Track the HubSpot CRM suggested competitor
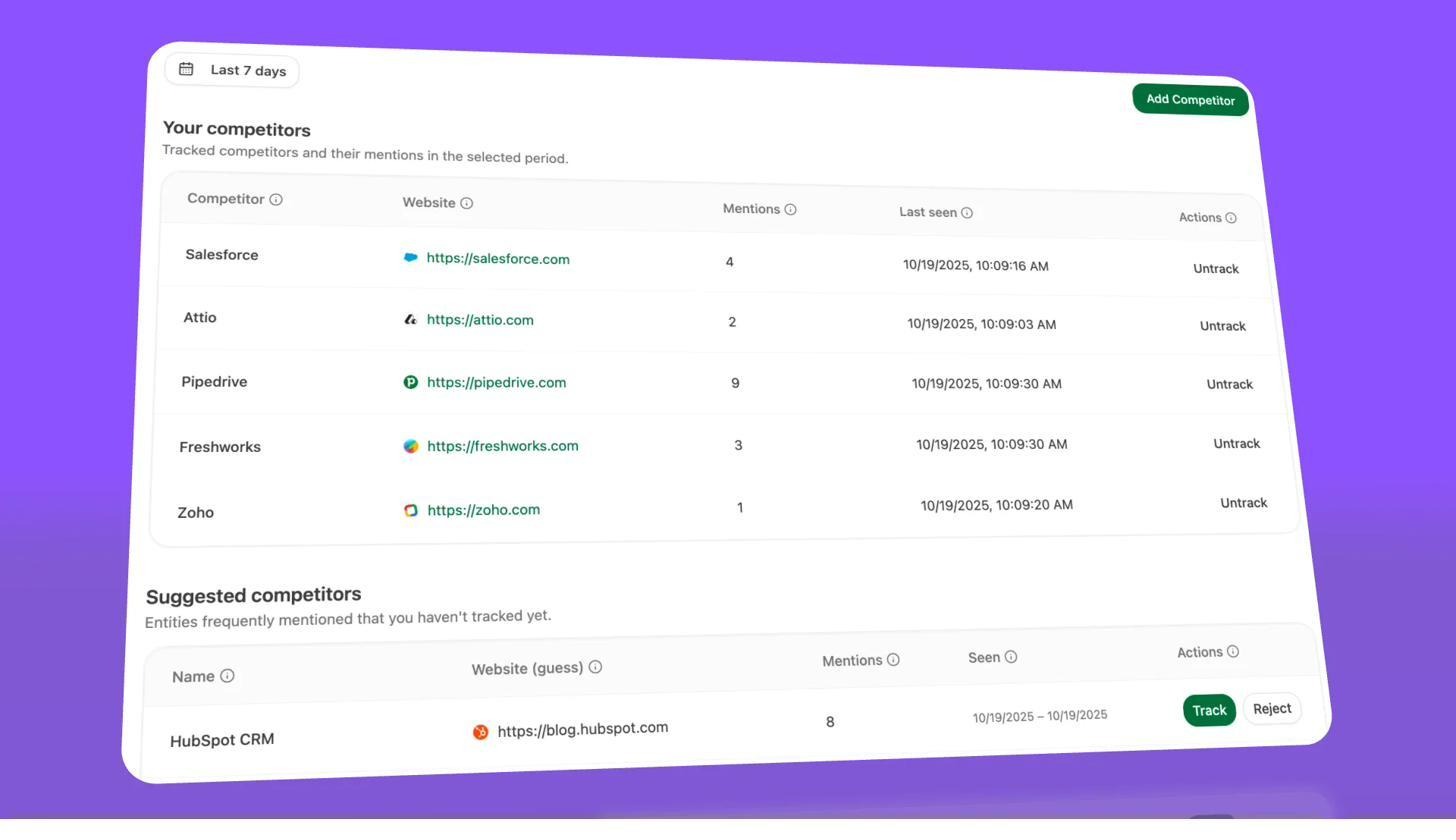Screen dimensions: 1456x840 point(1209,710)
